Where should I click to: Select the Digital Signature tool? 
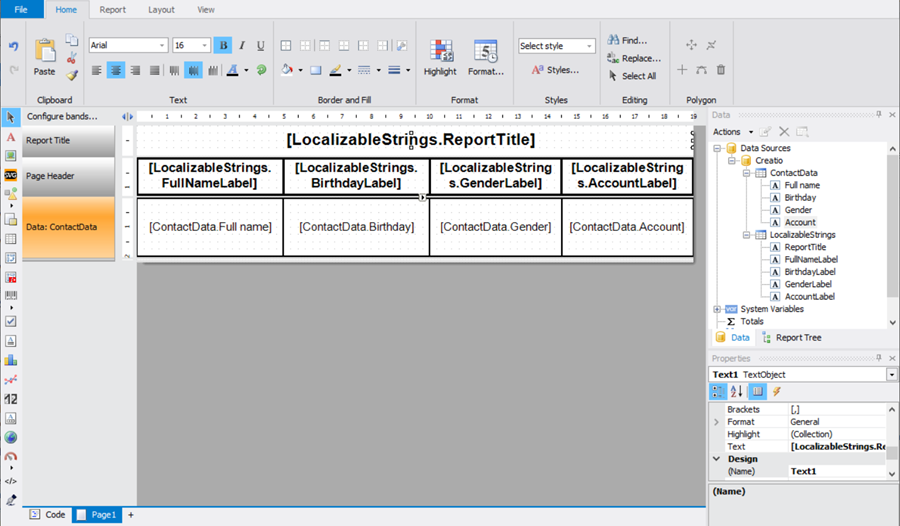[10, 500]
